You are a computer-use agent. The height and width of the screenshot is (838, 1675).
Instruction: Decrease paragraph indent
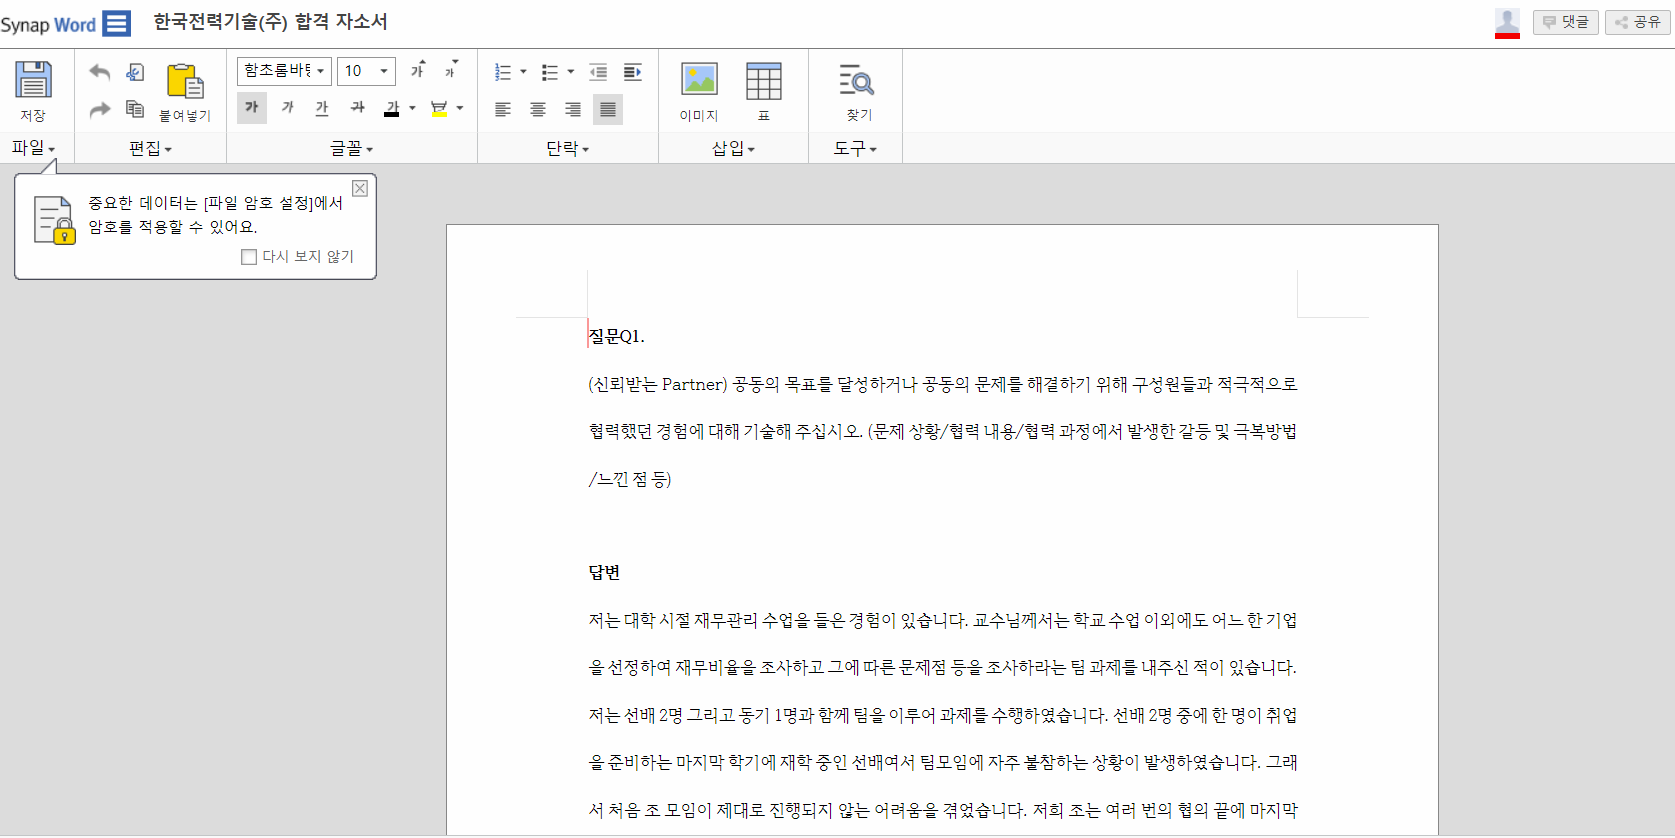(x=598, y=72)
